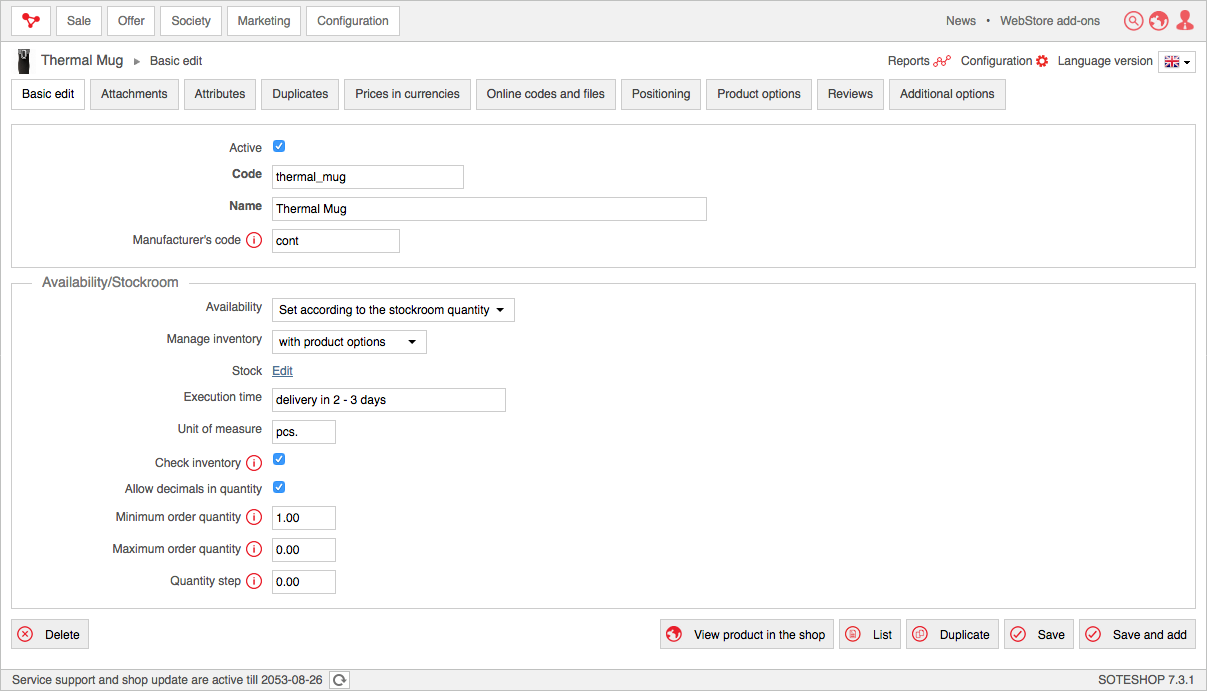This screenshot has width=1207, height=691.
Task: Click the Duplicate button
Action: 952,634
